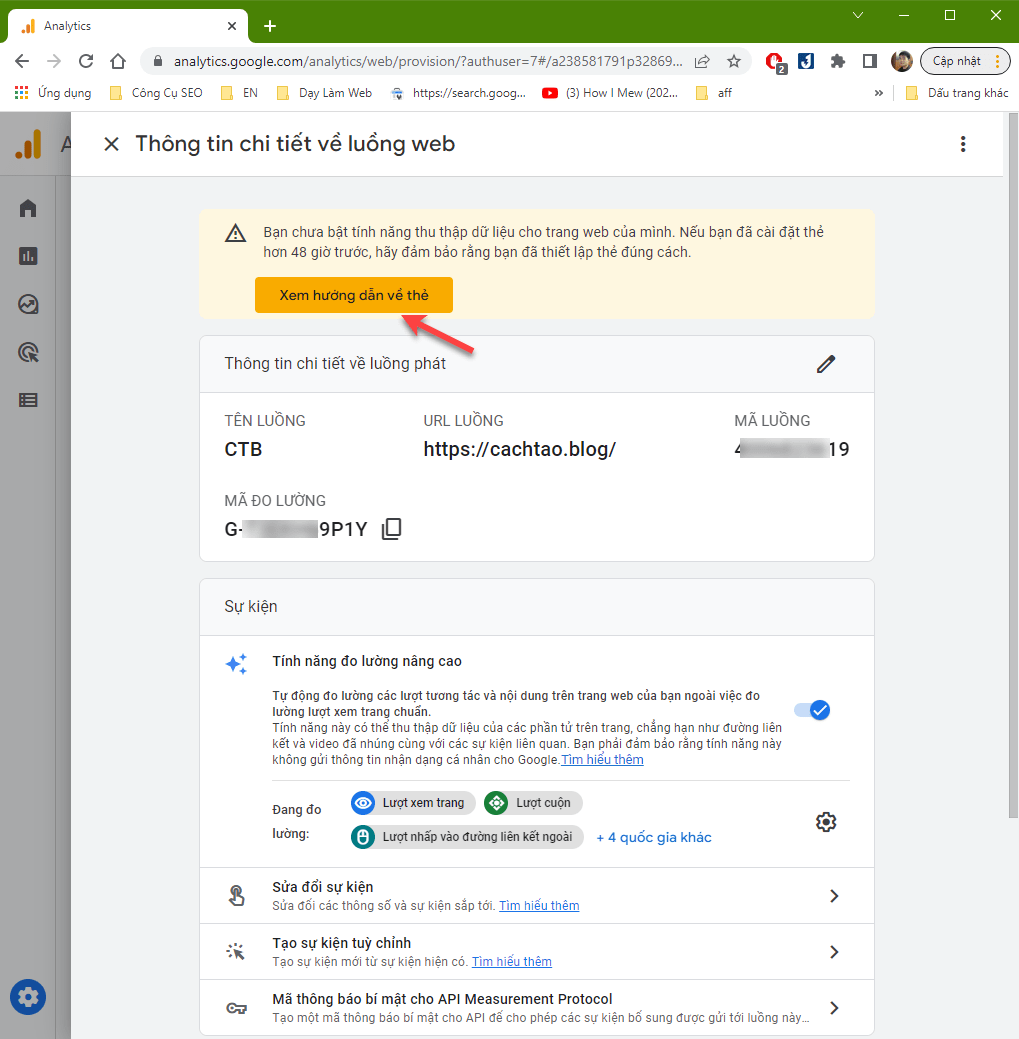Click the Cập nhật update button
Image resolution: width=1019 pixels, height=1039 pixels.
click(965, 61)
